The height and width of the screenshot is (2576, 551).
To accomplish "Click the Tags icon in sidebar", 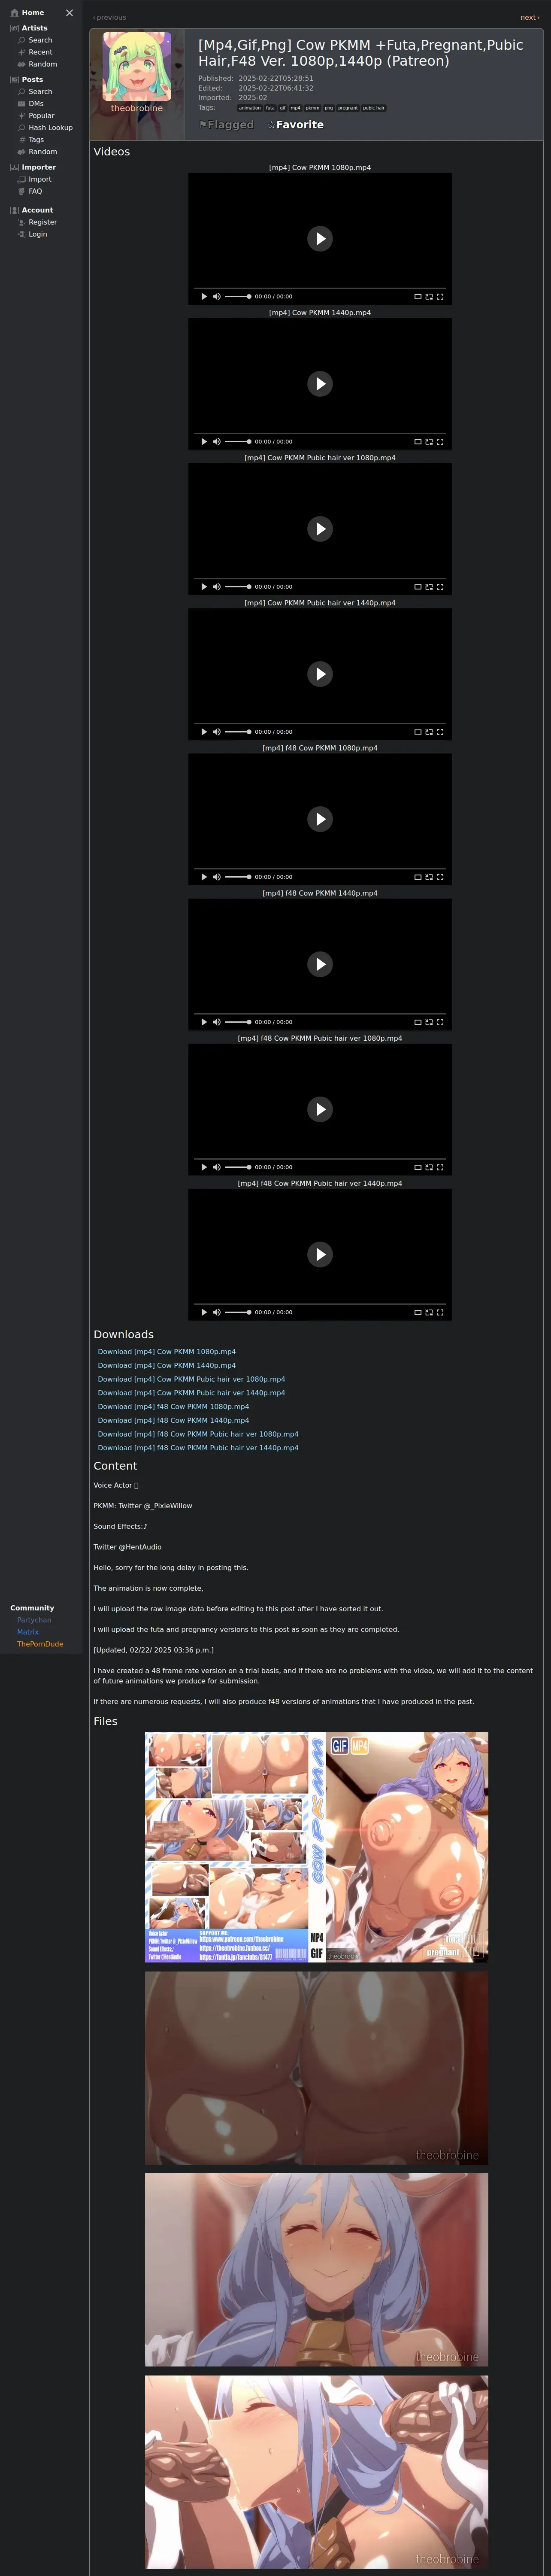I will 22,140.
